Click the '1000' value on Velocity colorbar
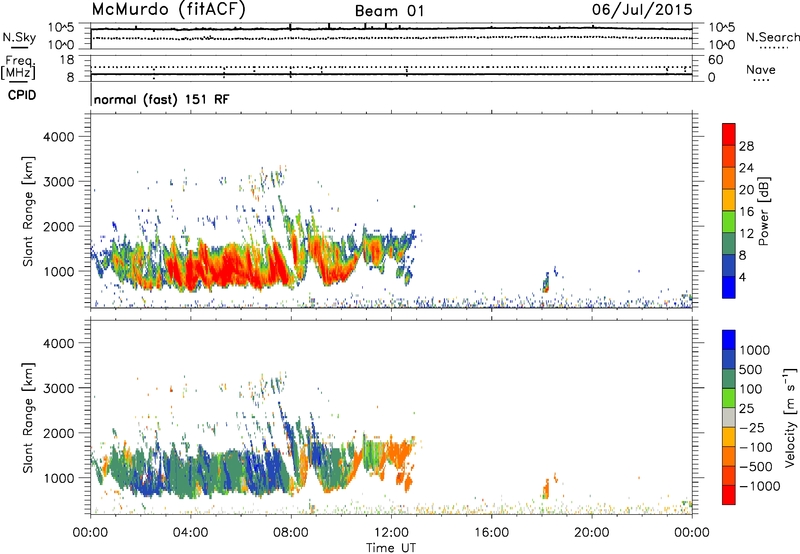This screenshot has width=800, height=554. coord(754,350)
